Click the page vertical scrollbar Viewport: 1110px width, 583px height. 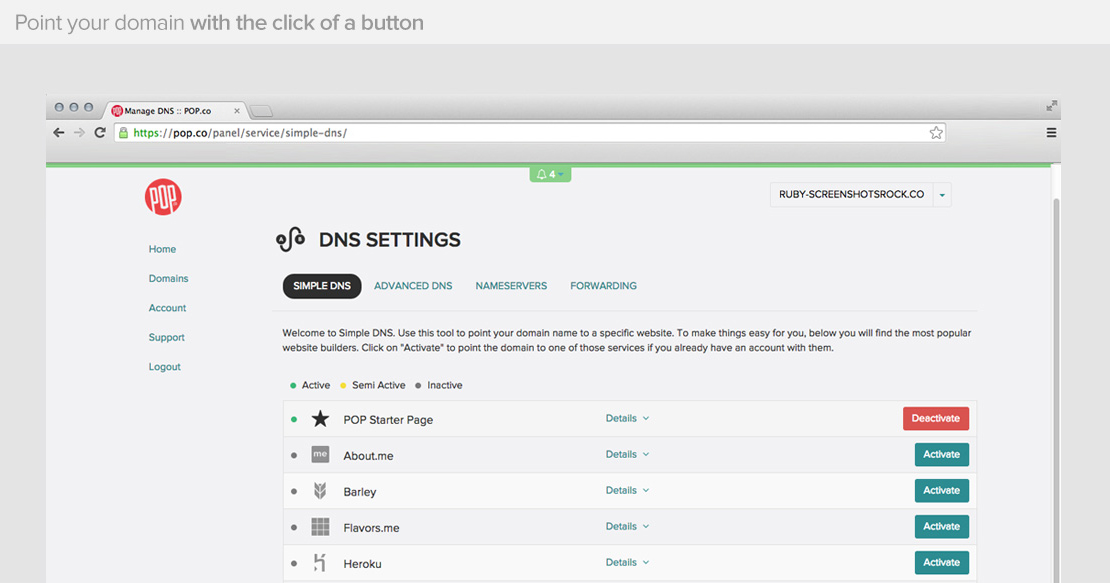tap(1056, 389)
